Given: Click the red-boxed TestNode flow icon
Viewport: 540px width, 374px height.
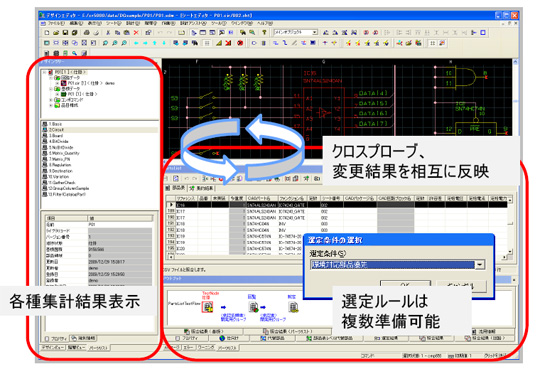Looking at the screenshot, I should tap(207, 307).
